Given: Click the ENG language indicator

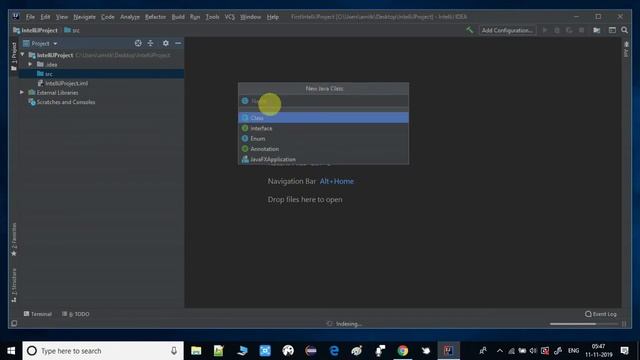Looking at the screenshot, I should (x=573, y=351).
